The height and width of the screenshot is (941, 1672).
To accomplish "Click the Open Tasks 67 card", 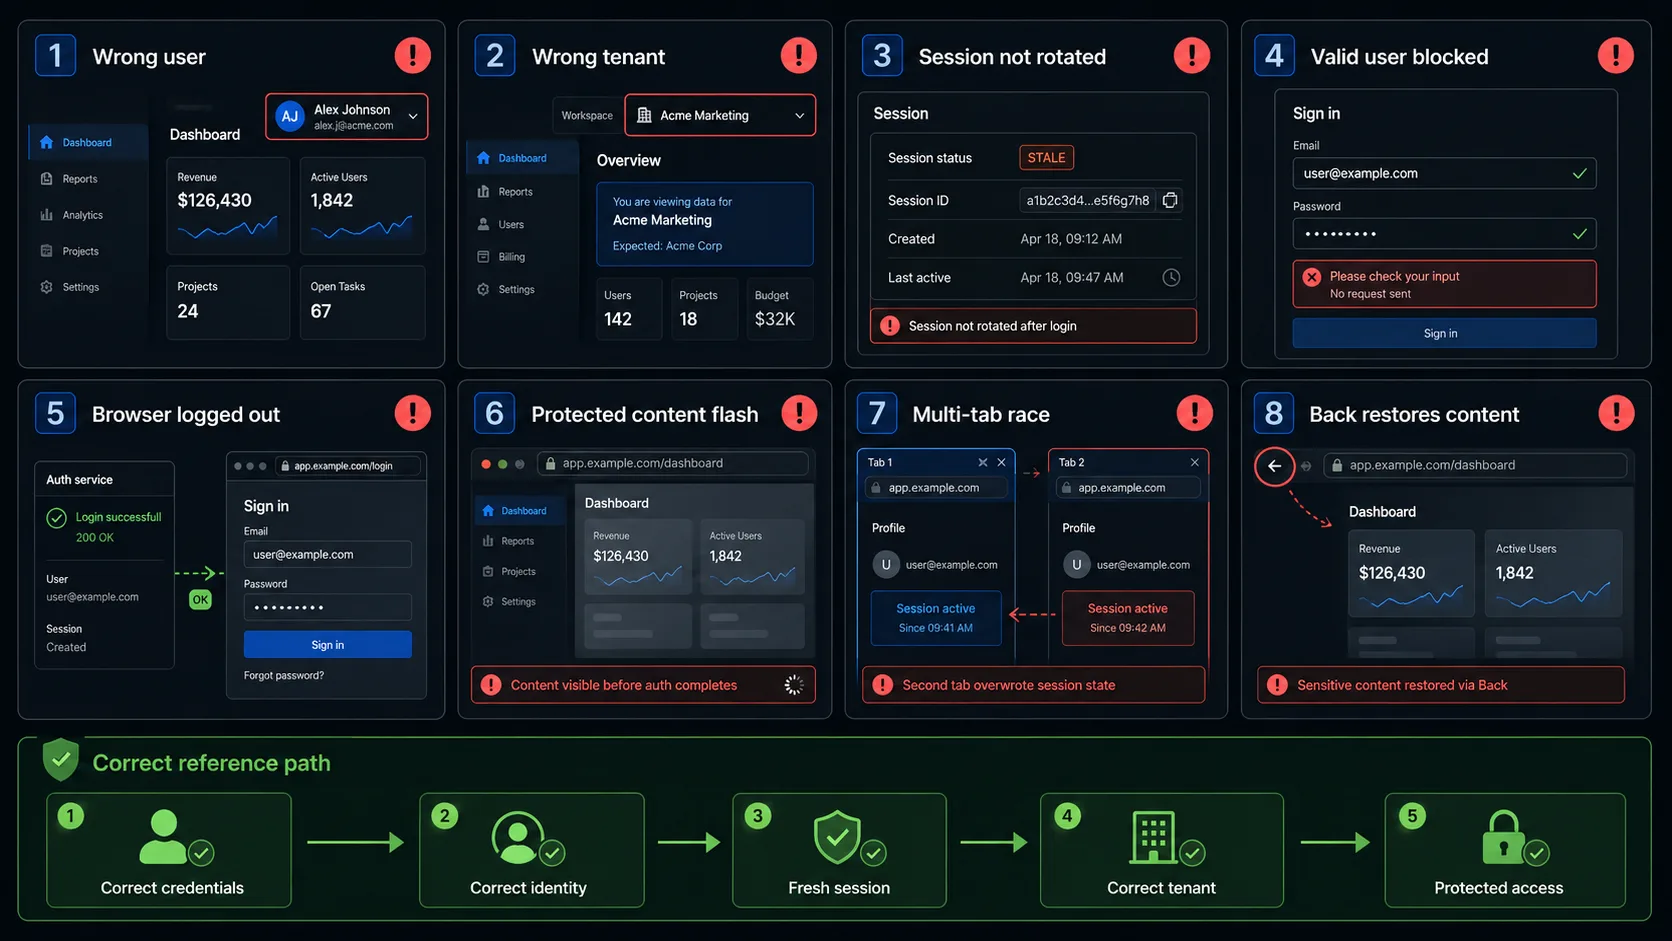I will pos(362,302).
